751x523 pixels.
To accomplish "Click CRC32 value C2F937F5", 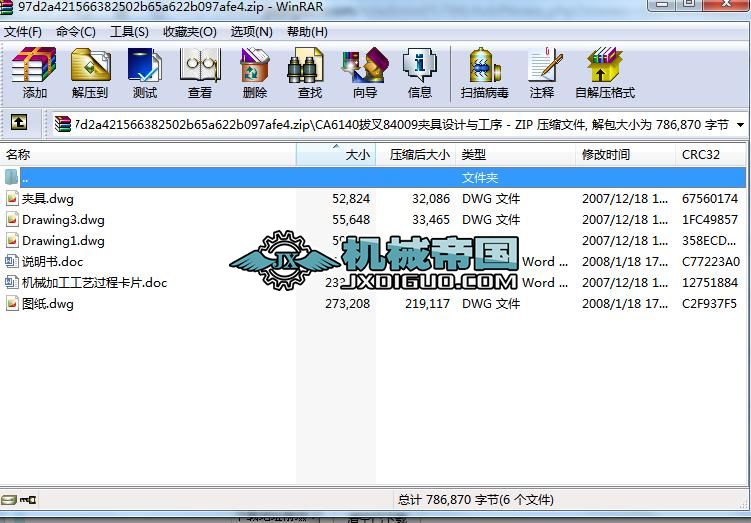I will (709, 304).
